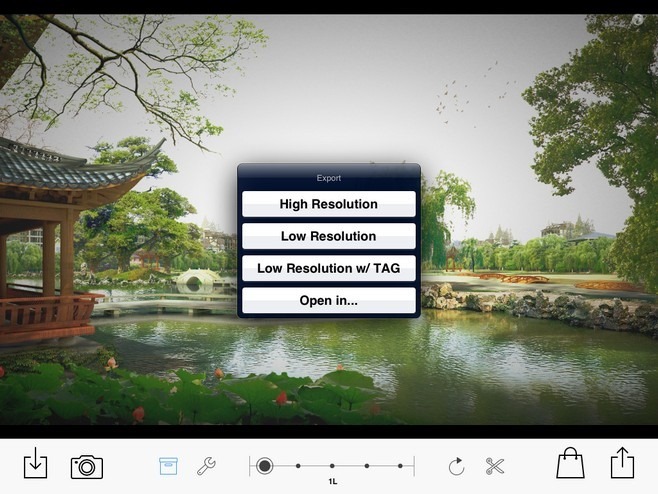
Task: Click the 1L label under slider
Action: (333, 481)
